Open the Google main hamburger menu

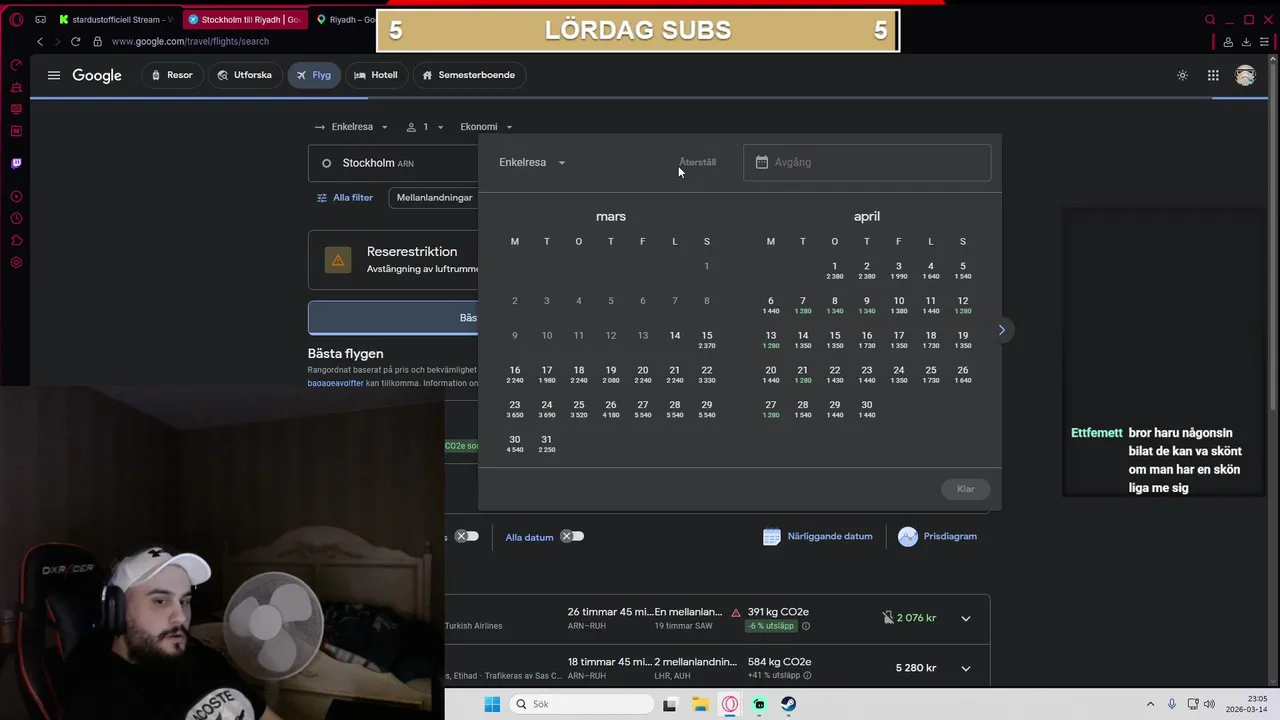tap(54, 75)
